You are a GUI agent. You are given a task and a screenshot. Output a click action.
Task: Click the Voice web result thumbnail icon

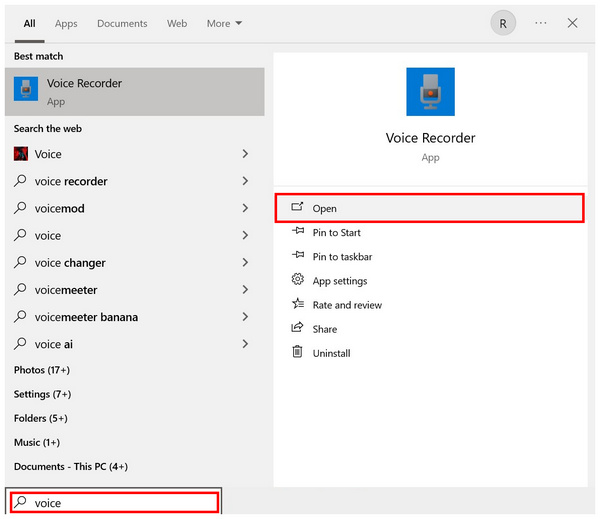21,154
